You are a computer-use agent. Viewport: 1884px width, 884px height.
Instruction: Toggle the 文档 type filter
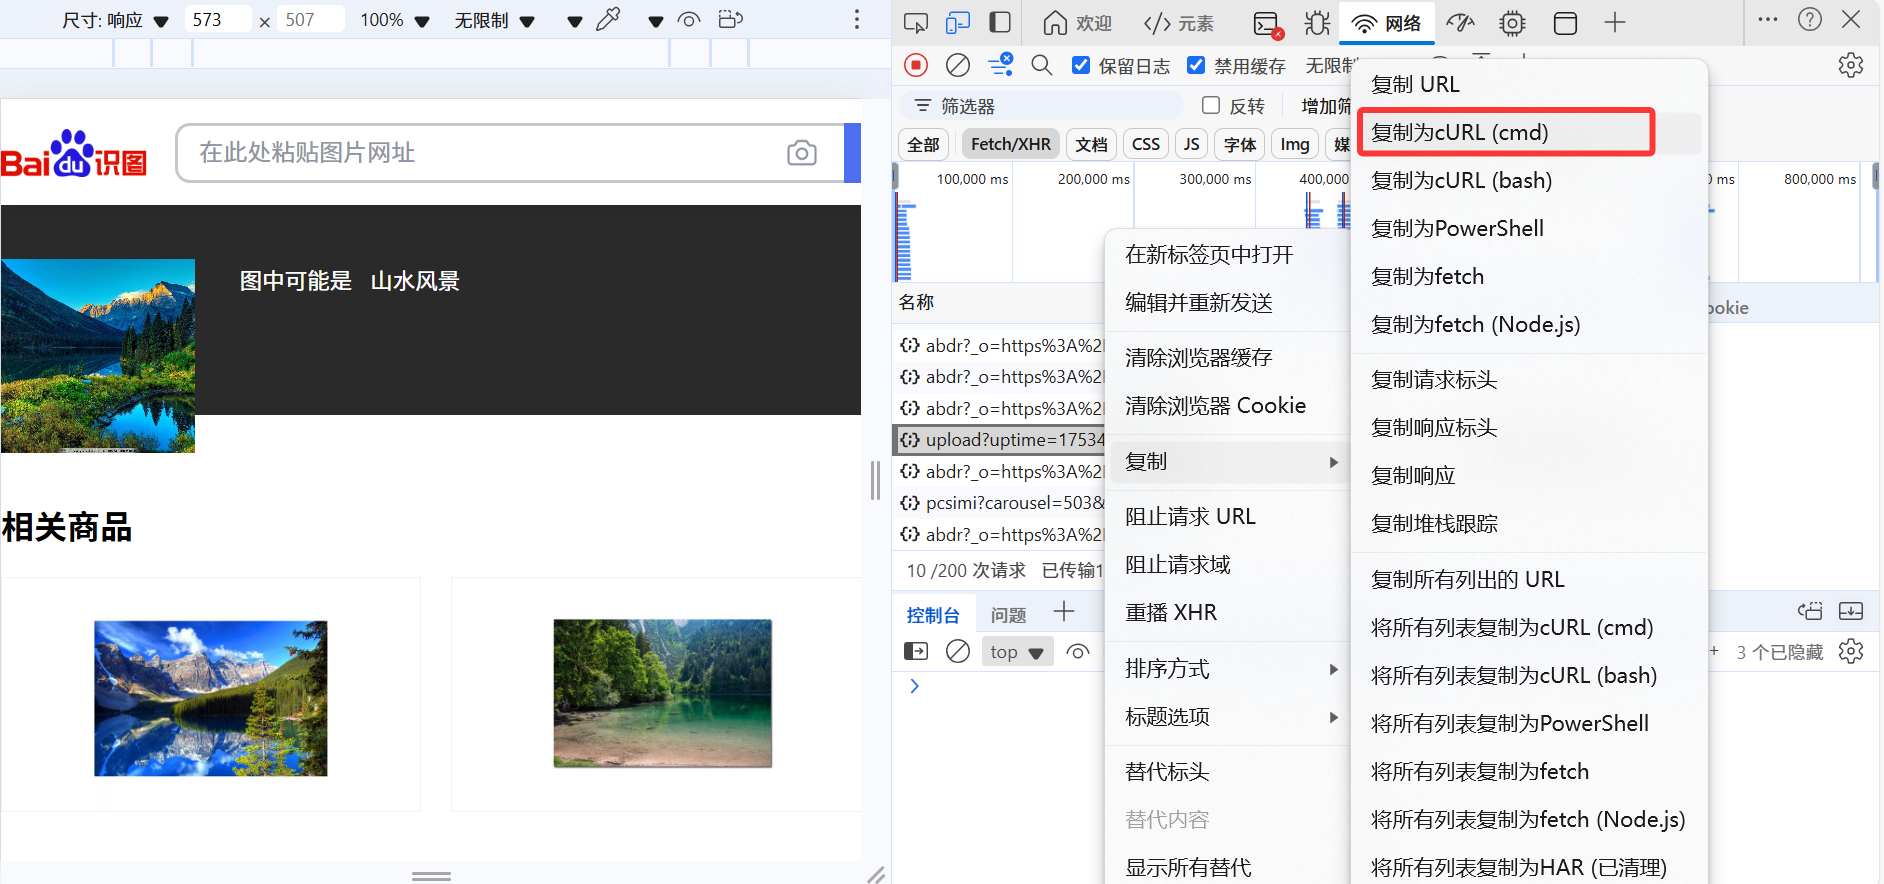1091,144
